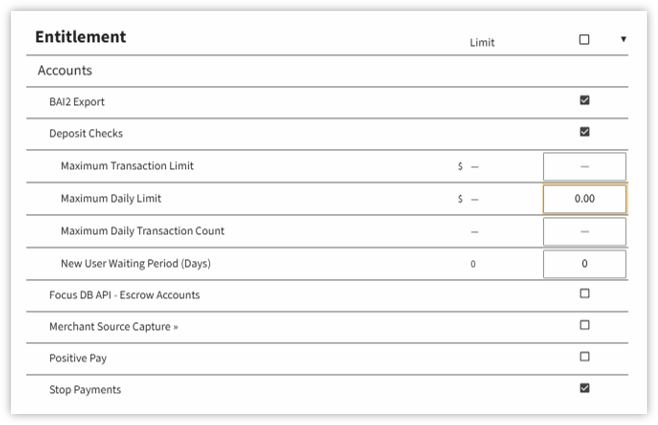
Task: Select the BAI2 Export label
Action: 77,102
